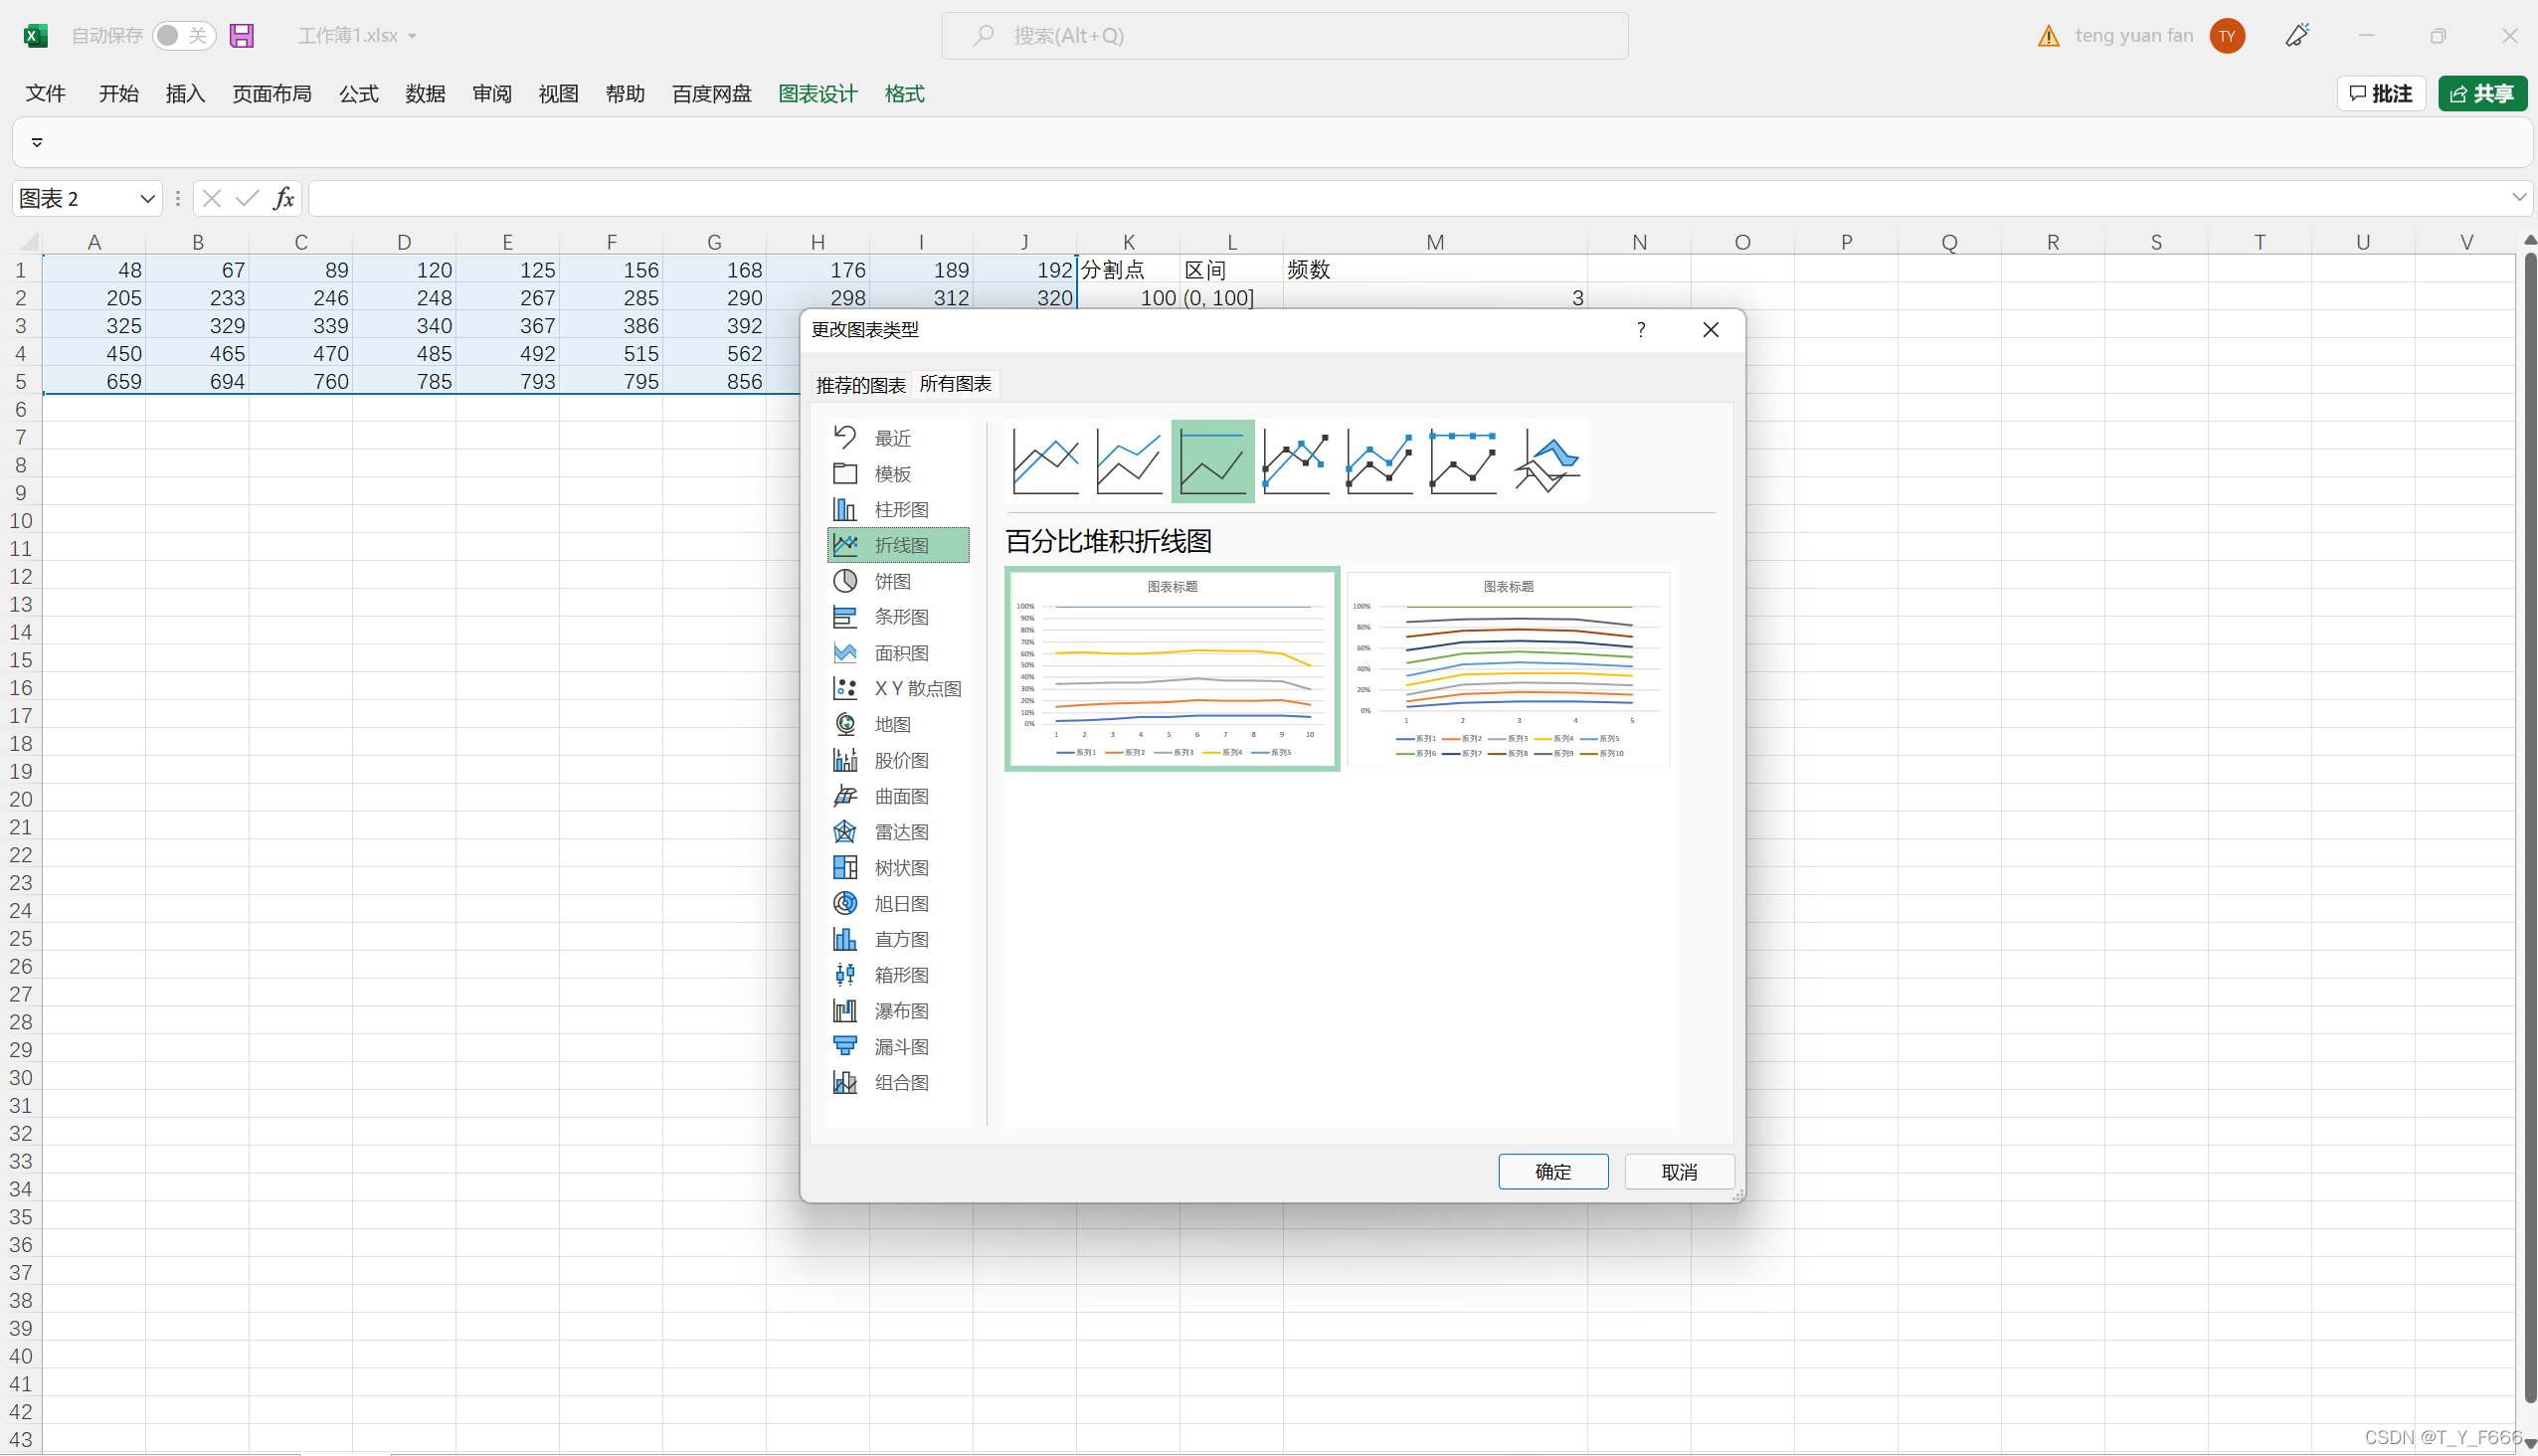
Task: Choose the 瀑布图 waterfall category
Action: [x=897, y=1011]
